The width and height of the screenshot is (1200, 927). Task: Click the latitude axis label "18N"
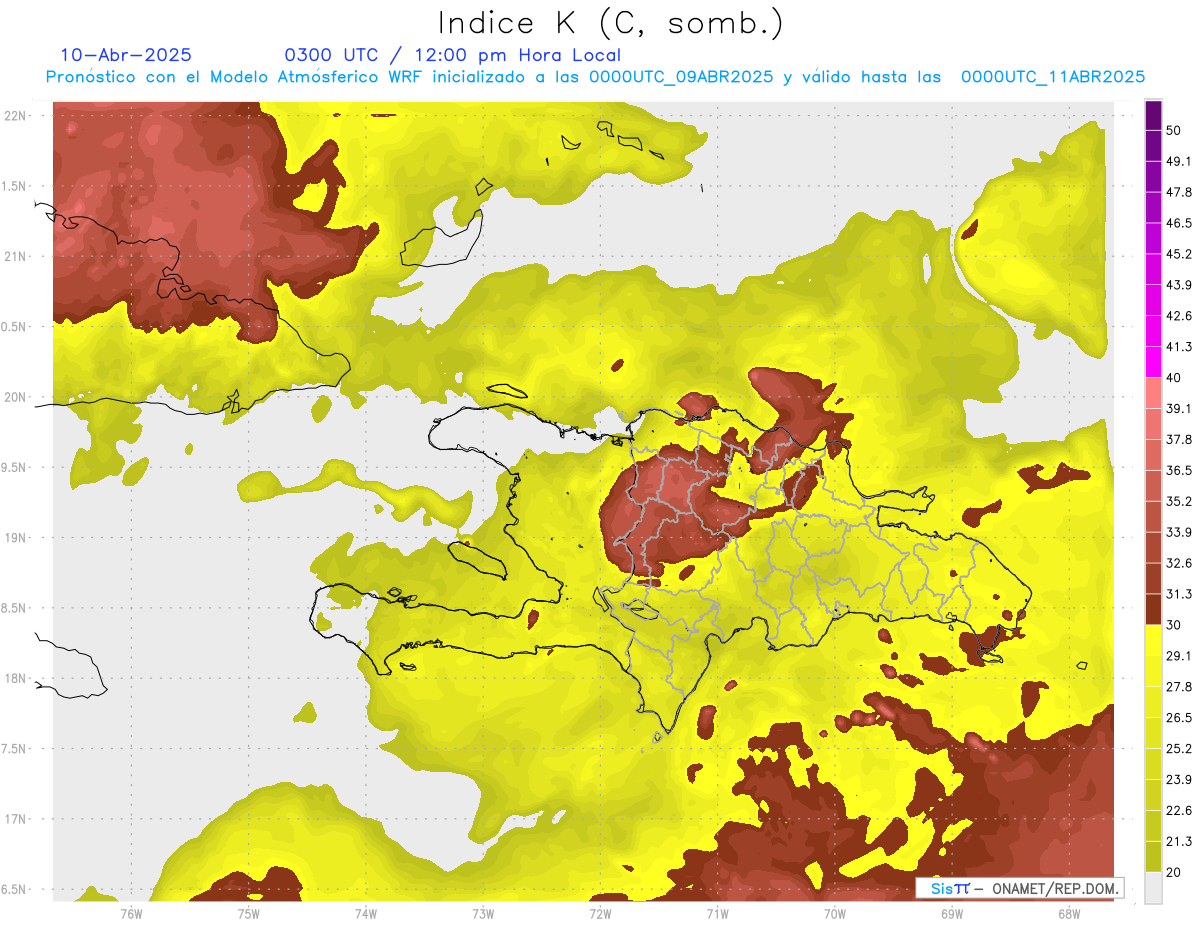[x=17, y=679]
